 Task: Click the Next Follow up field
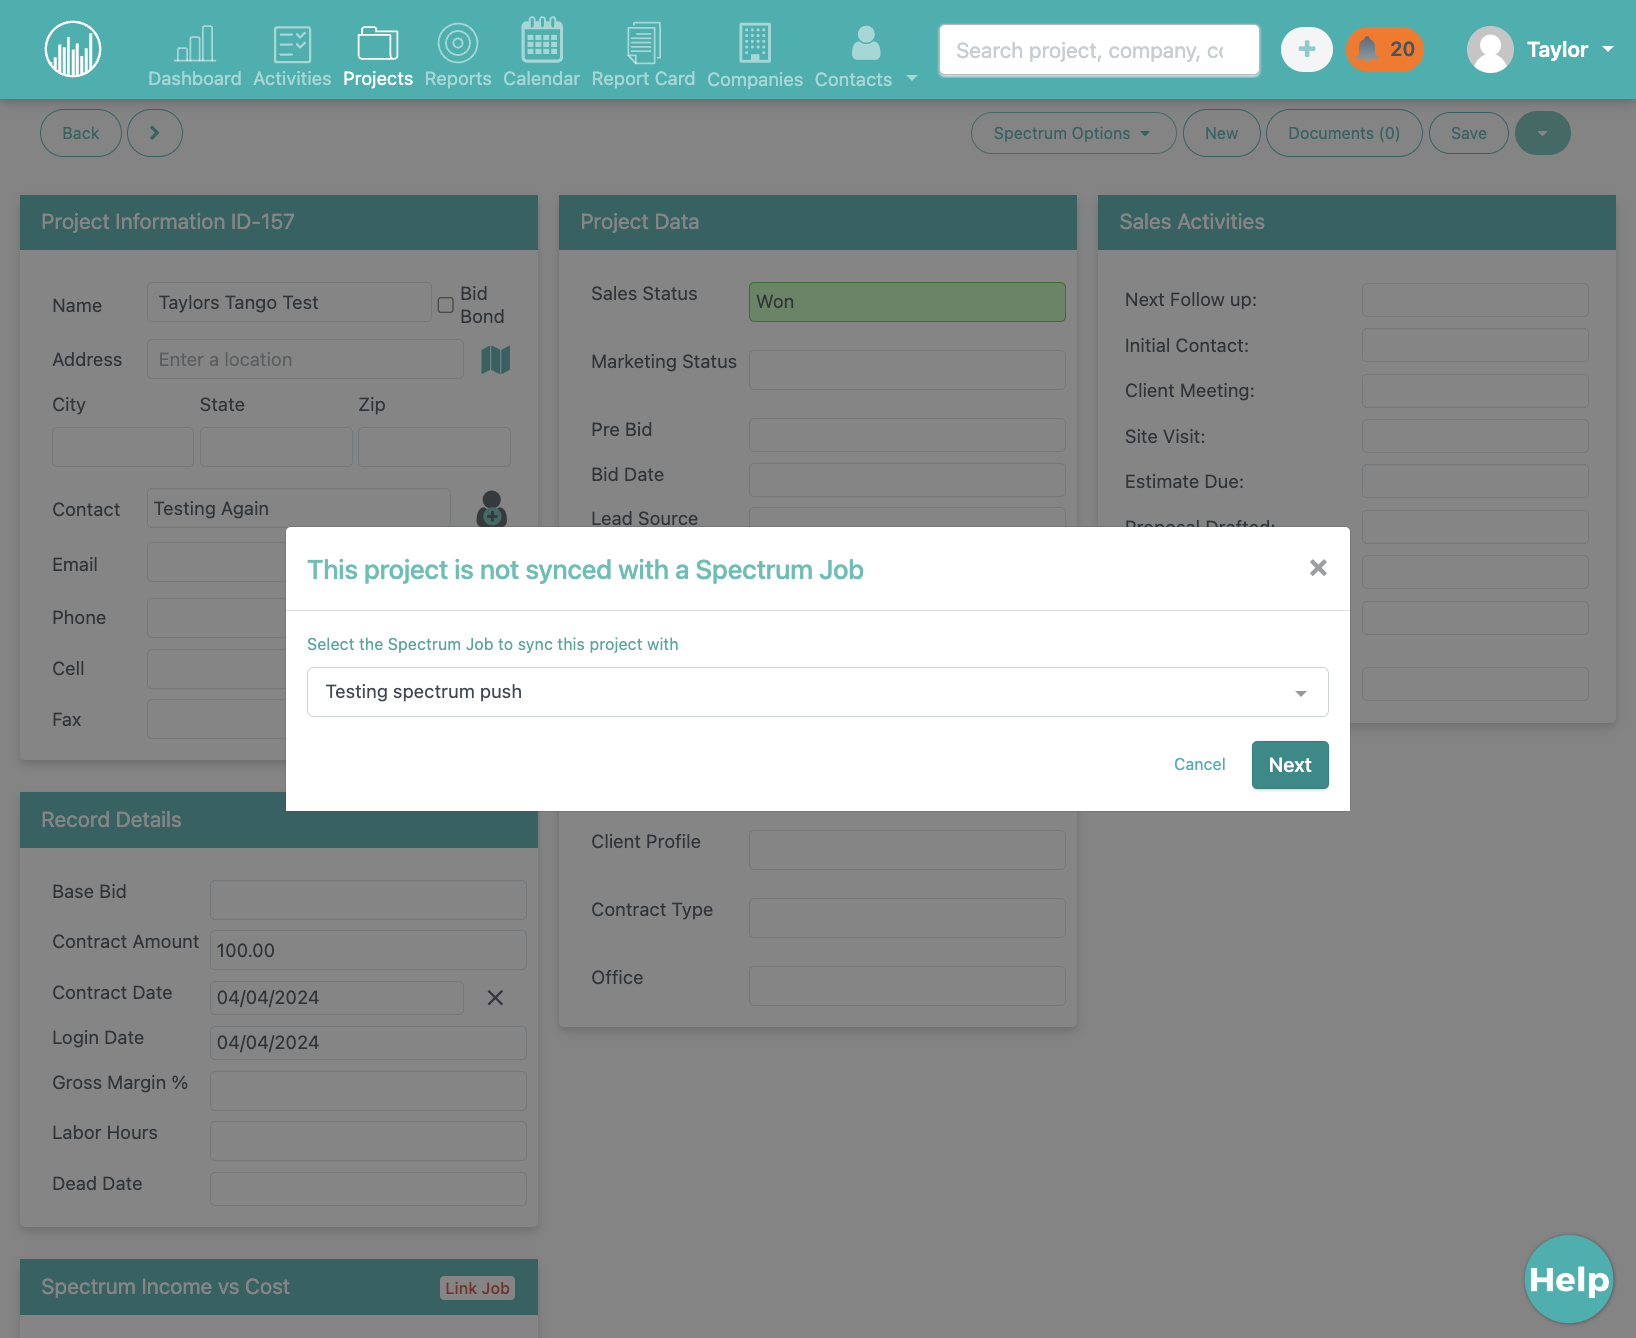(1475, 300)
